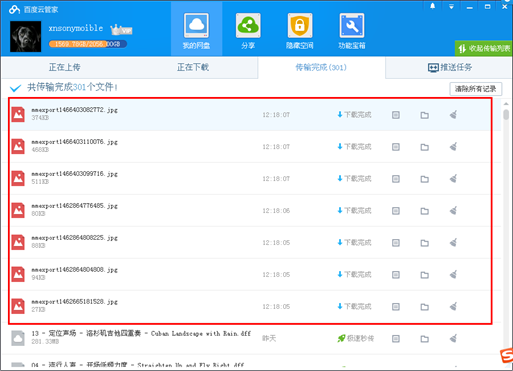Select file name mmexport1462665181528.jpg
The height and width of the screenshot is (371, 513).
coord(74,302)
